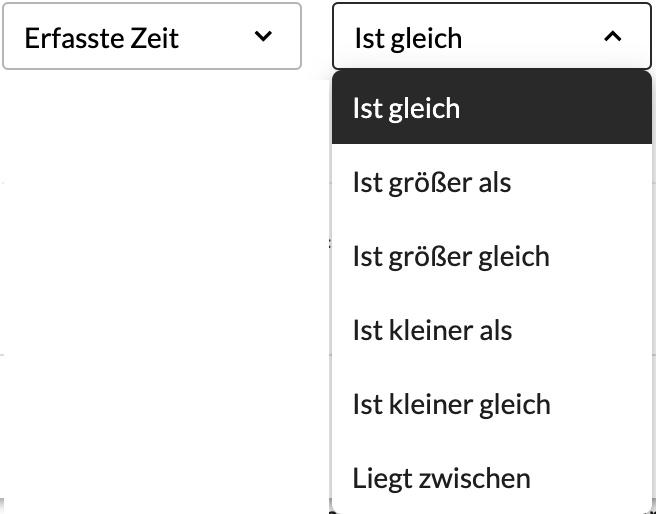Set operator to less than (kleiner als)
This screenshot has height=514, width=656.
(x=492, y=330)
